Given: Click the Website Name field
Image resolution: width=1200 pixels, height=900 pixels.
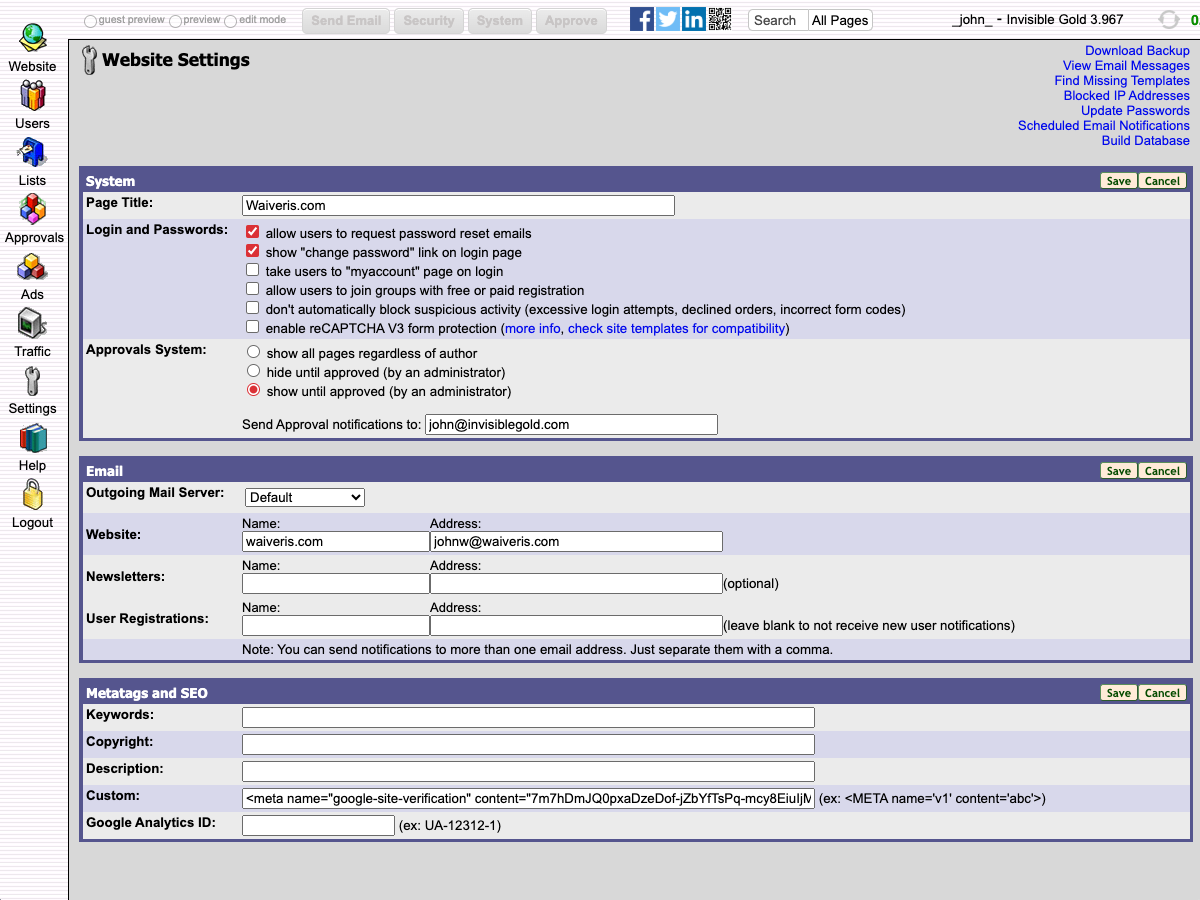Looking at the screenshot, I should point(336,541).
